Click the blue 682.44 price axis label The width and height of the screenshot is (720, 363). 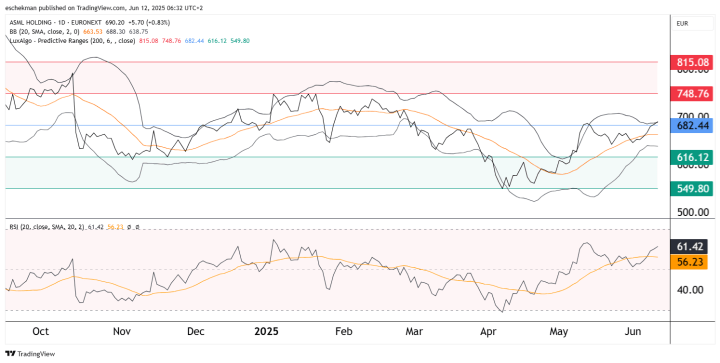click(x=692, y=125)
